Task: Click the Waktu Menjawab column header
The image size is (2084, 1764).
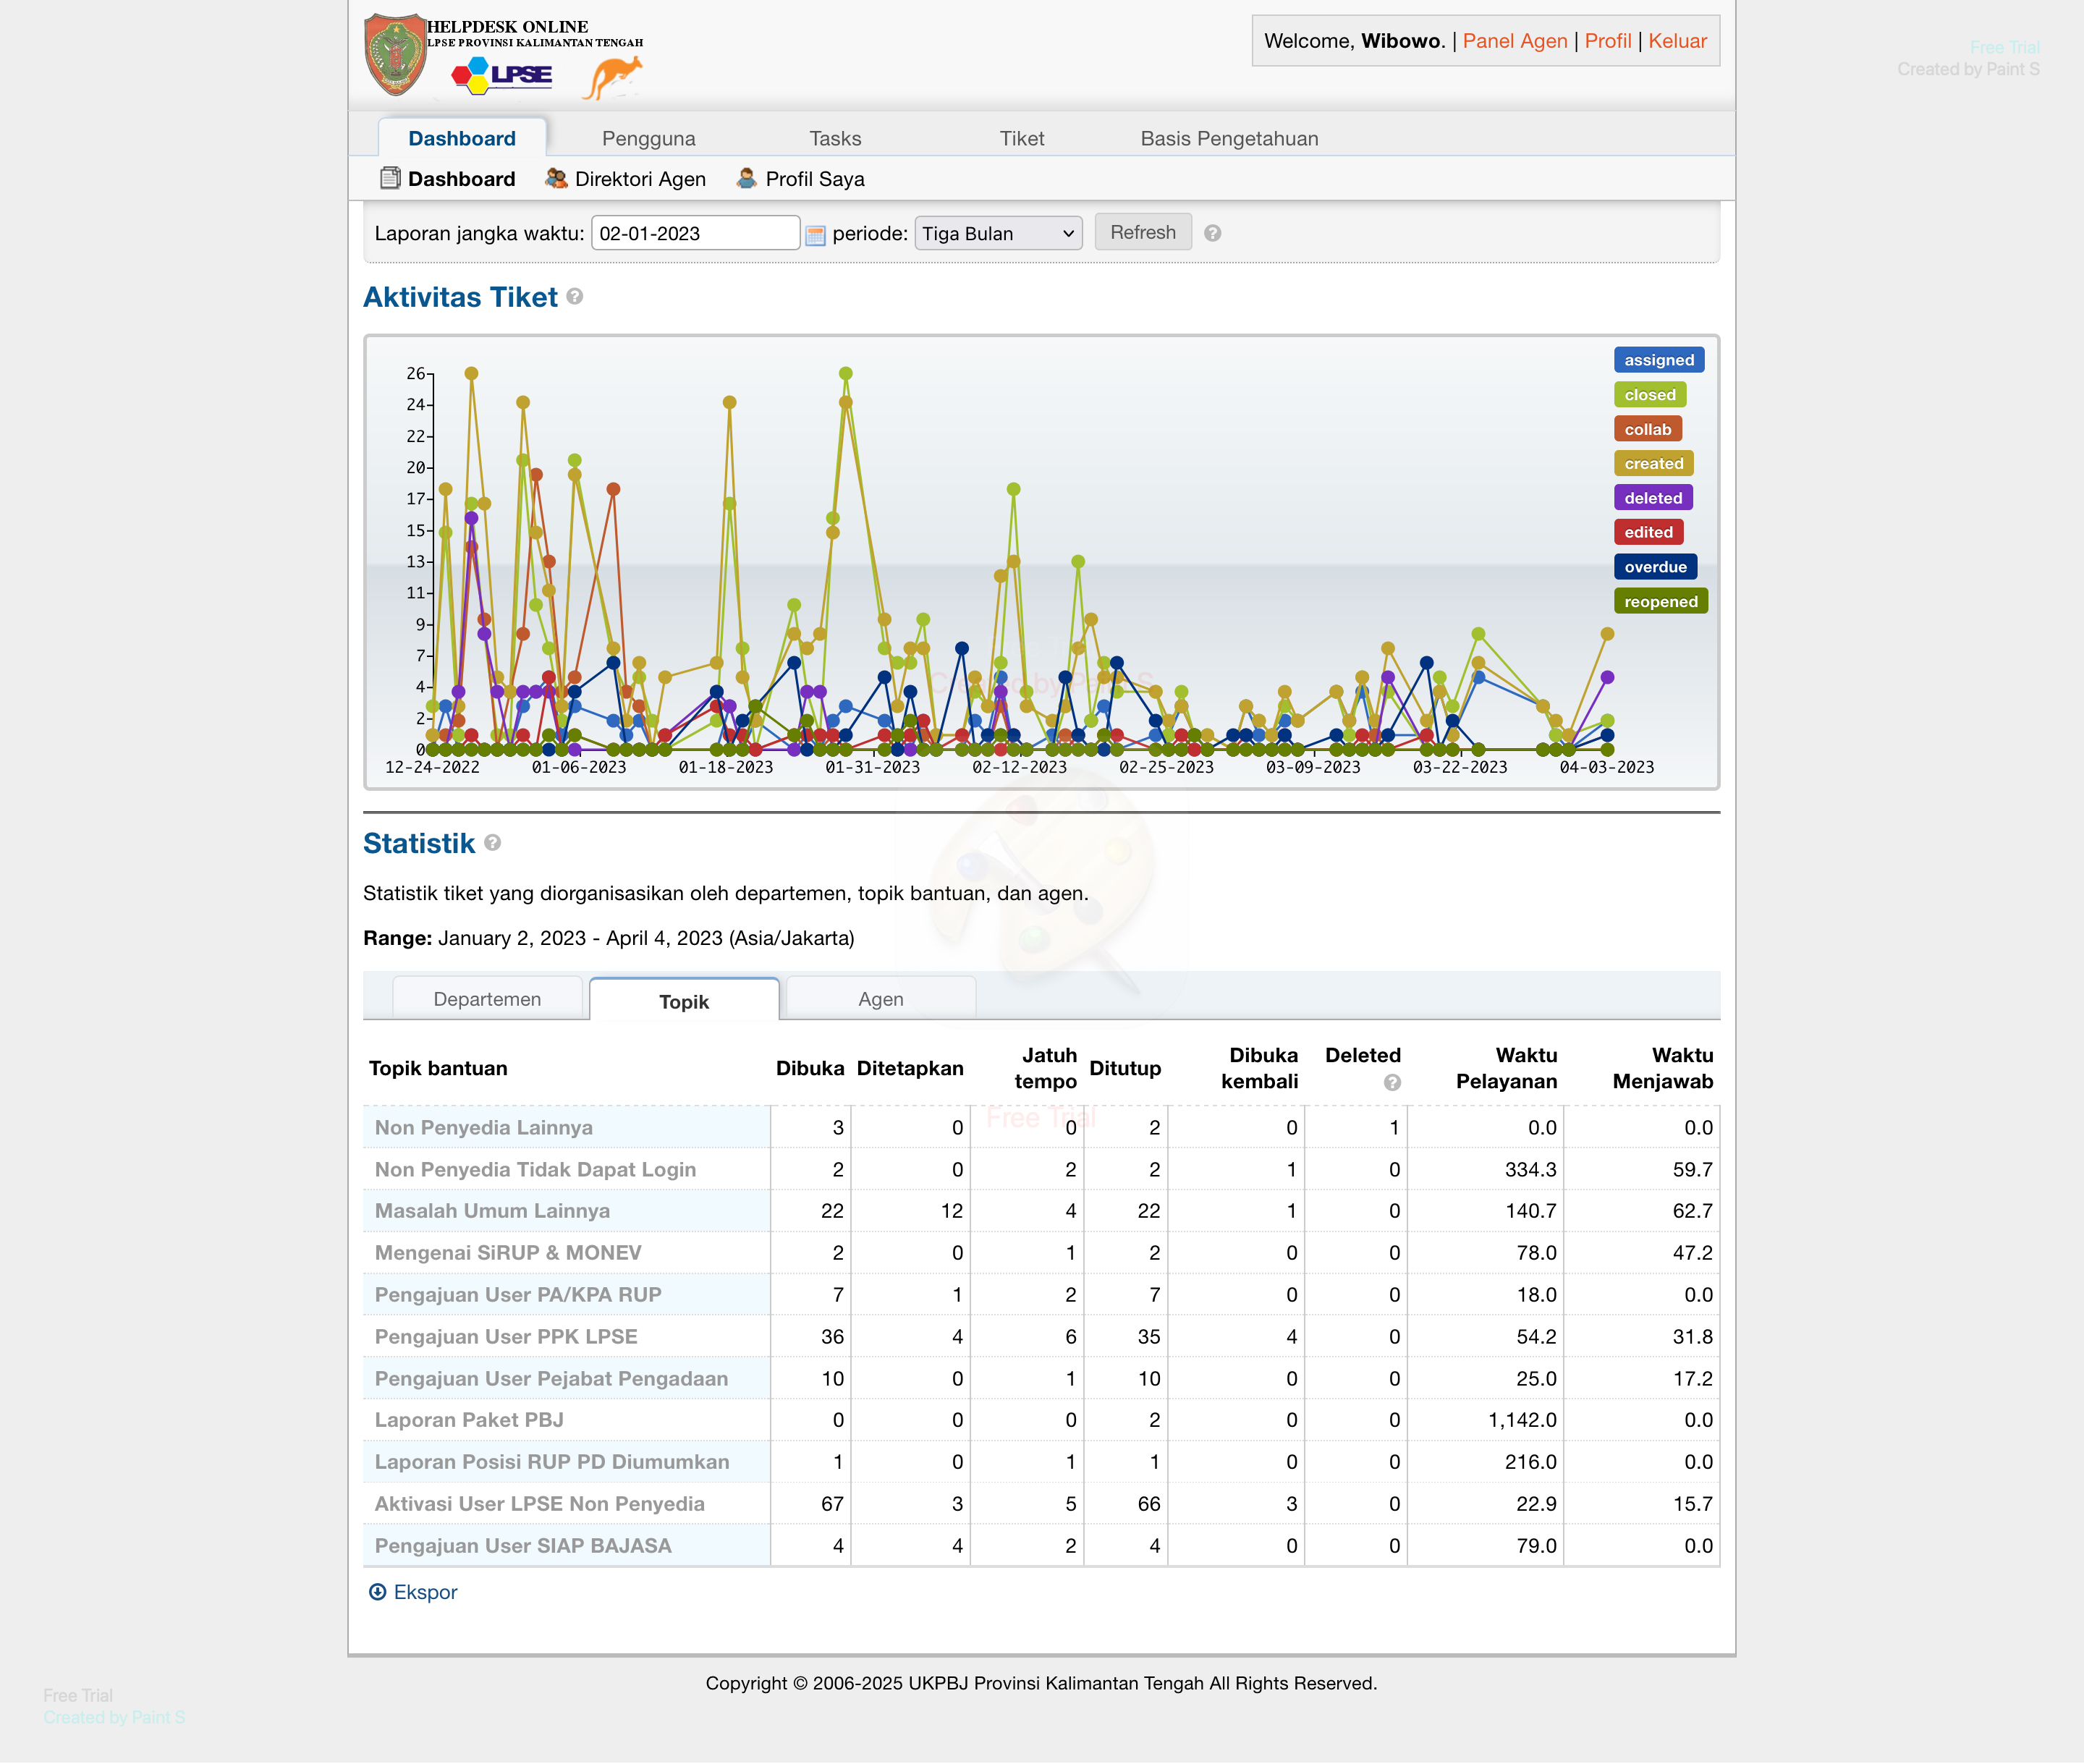Action: click(x=1662, y=1068)
